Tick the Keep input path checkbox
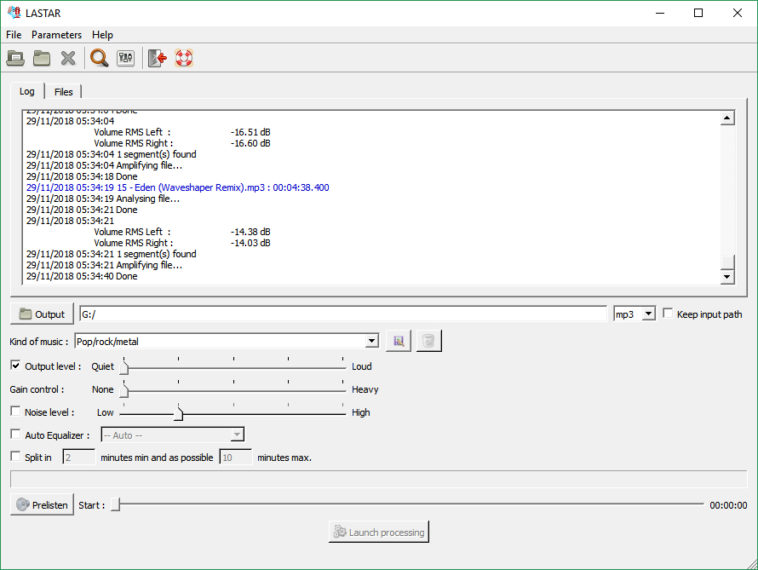 [668, 313]
